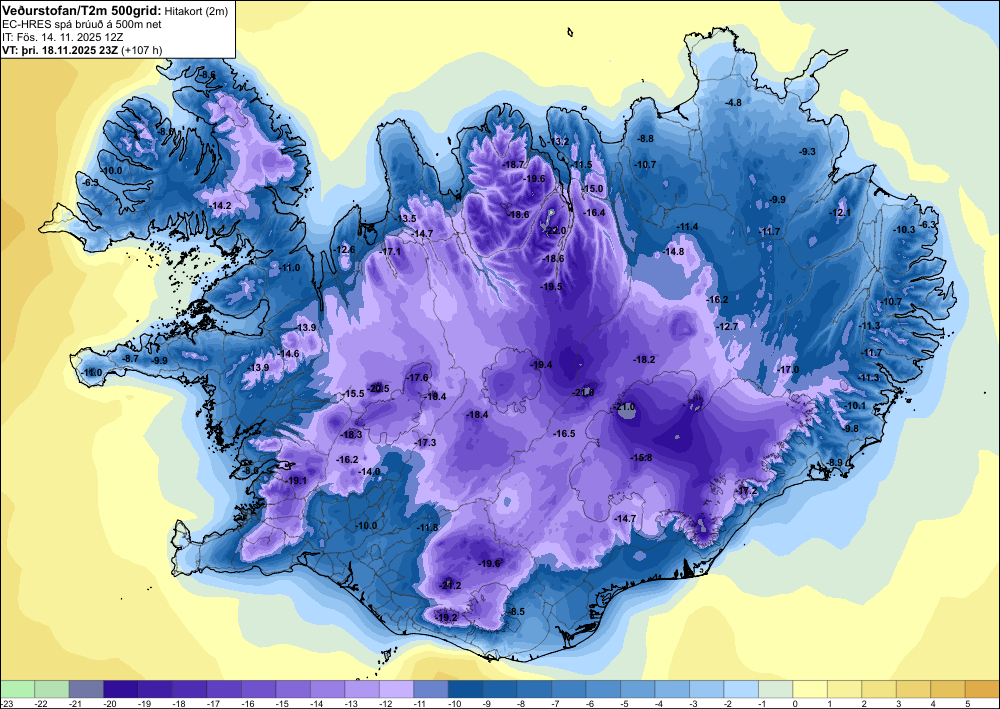Pick the darkest purple legend swatch above -20
The image size is (1000, 709).
pos(121,689)
